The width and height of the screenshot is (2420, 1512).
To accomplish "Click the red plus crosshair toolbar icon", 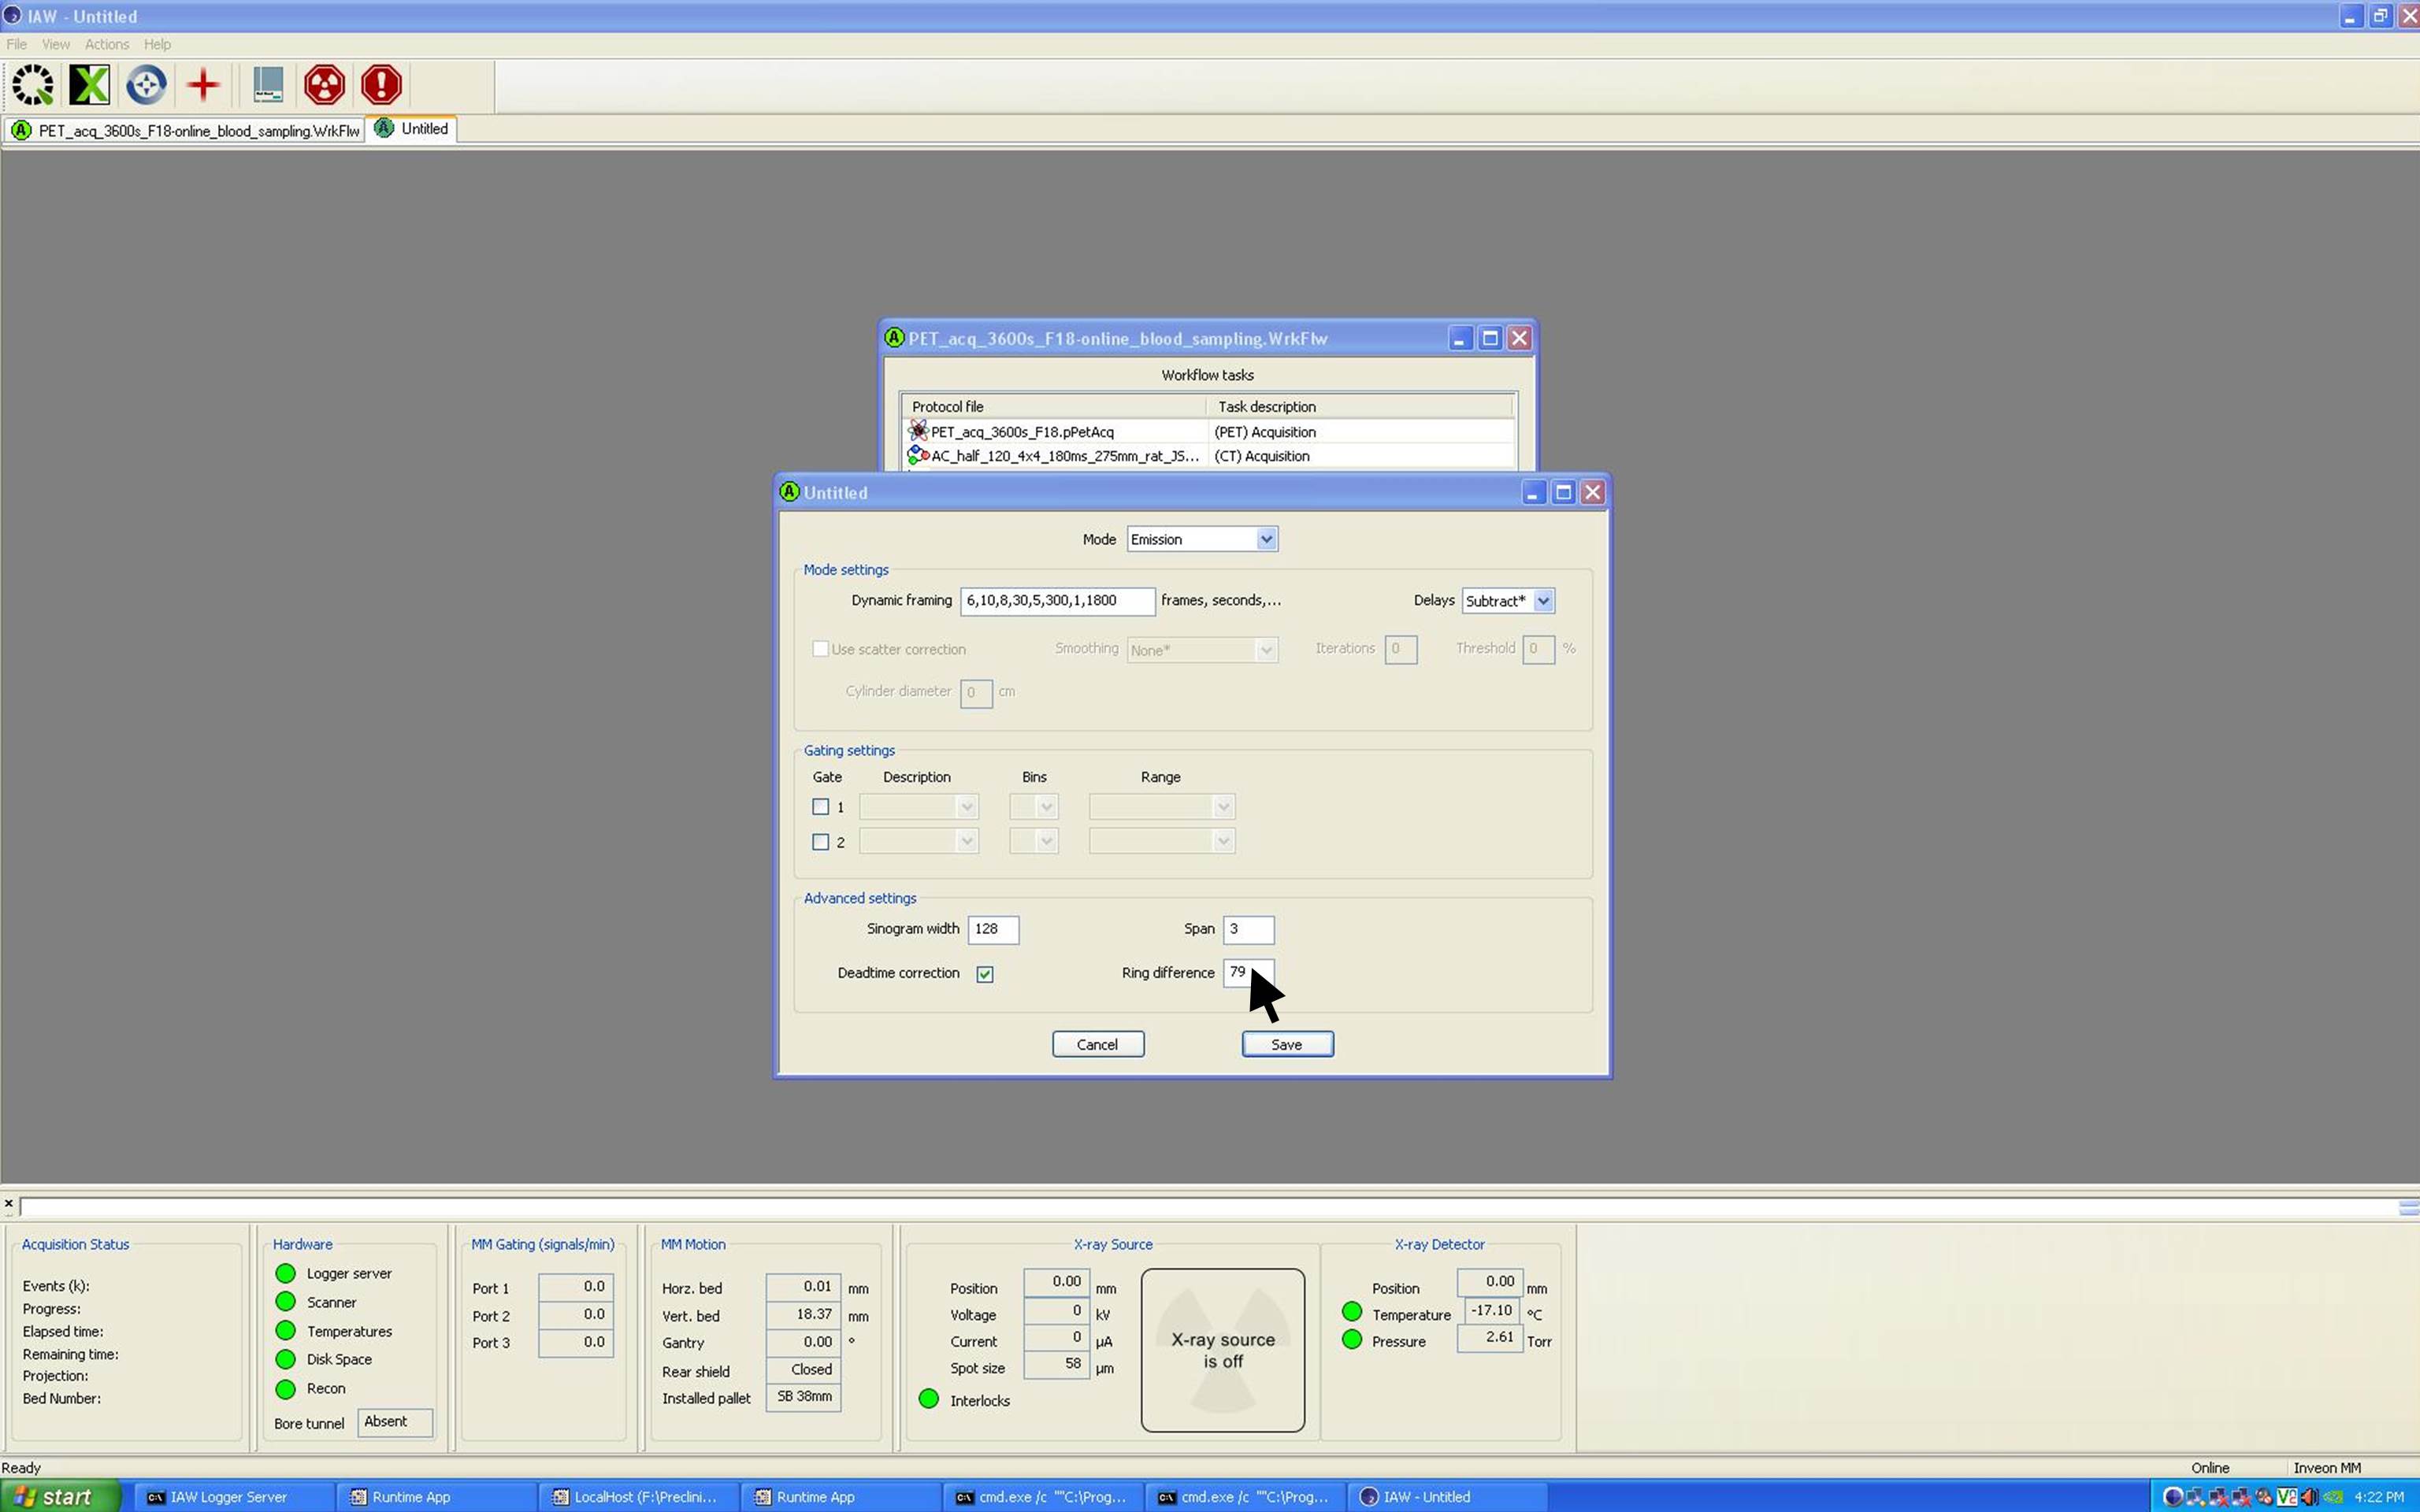I will [x=203, y=85].
